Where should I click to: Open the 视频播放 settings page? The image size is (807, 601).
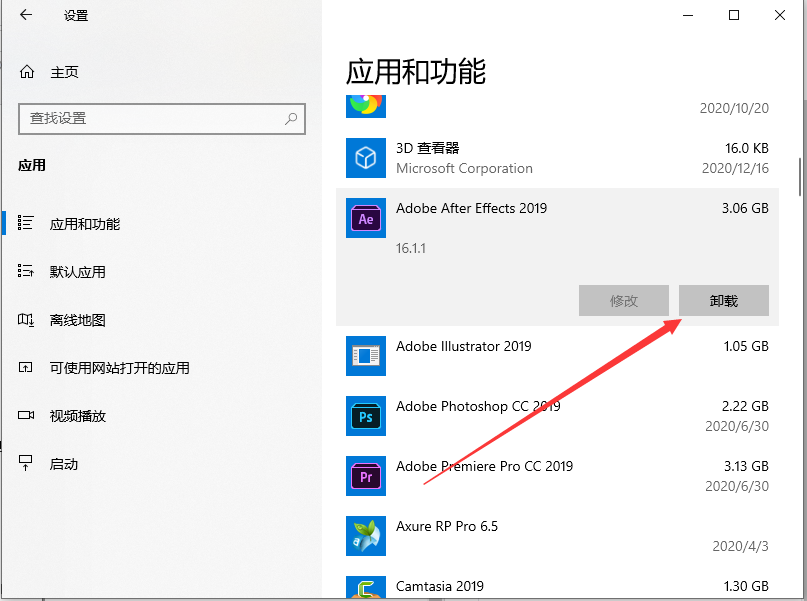point(78,416)
